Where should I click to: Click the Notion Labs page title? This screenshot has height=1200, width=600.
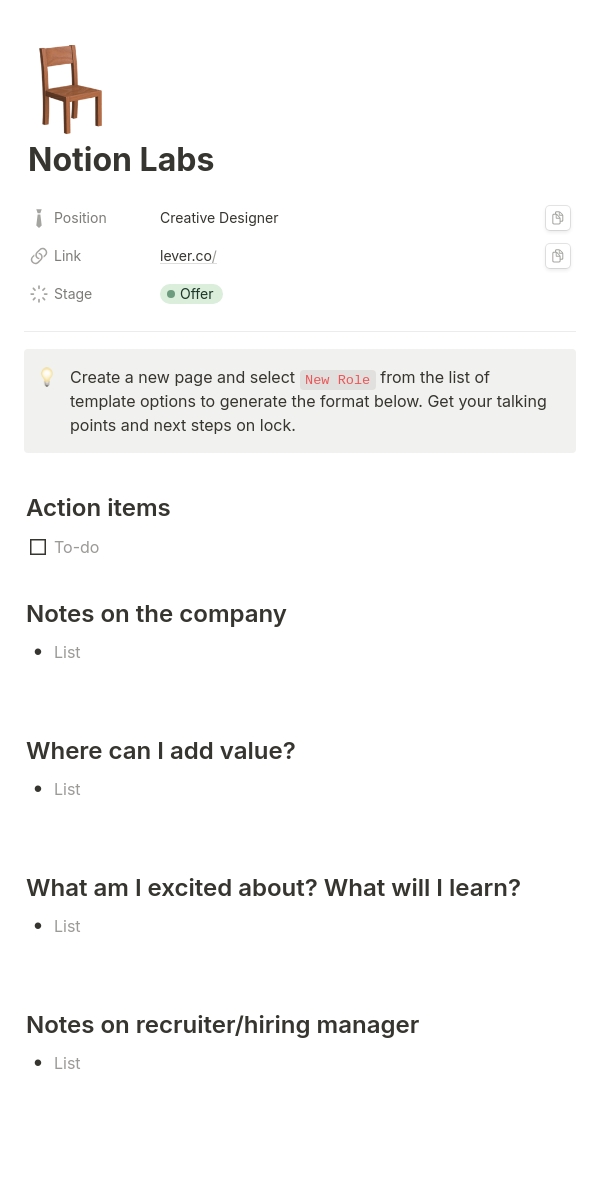click(121, 160)
